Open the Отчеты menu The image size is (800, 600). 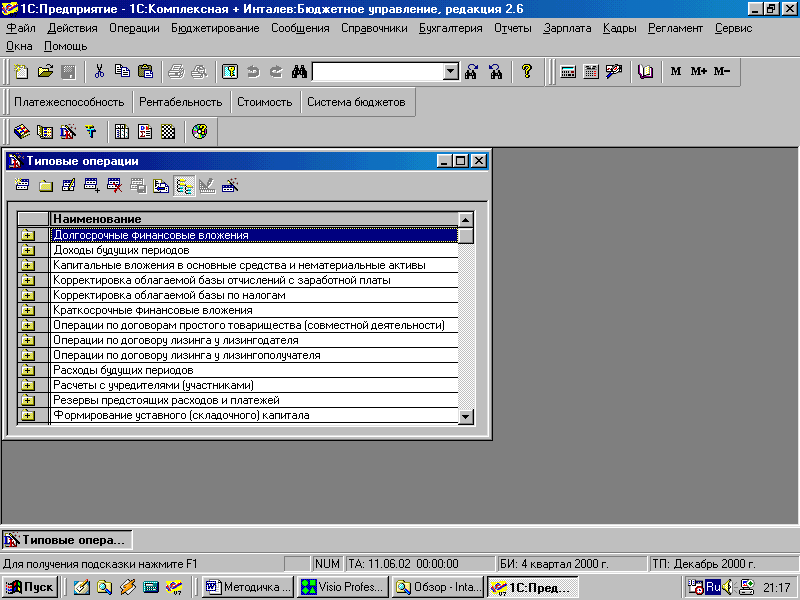point(512,29)
